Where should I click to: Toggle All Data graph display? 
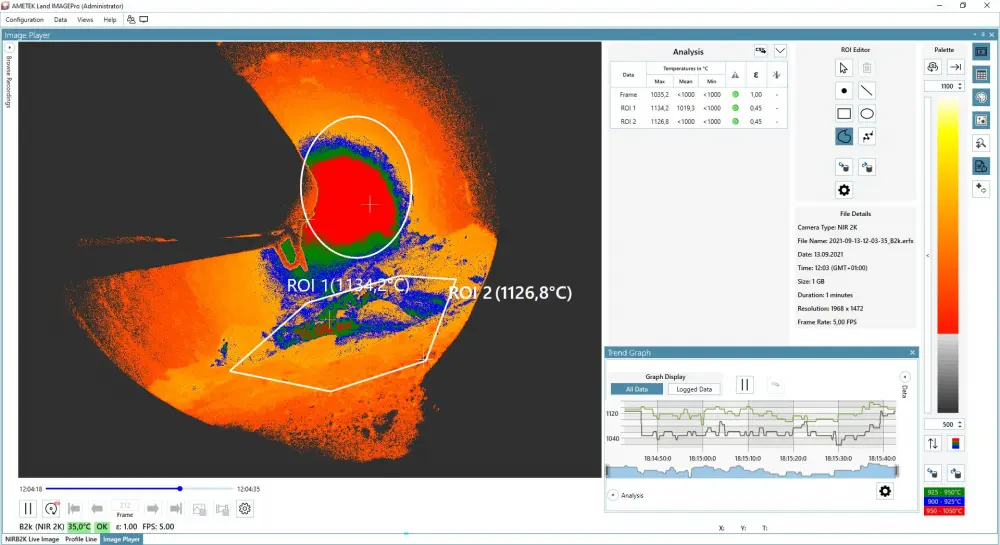(x=637, y=389)
